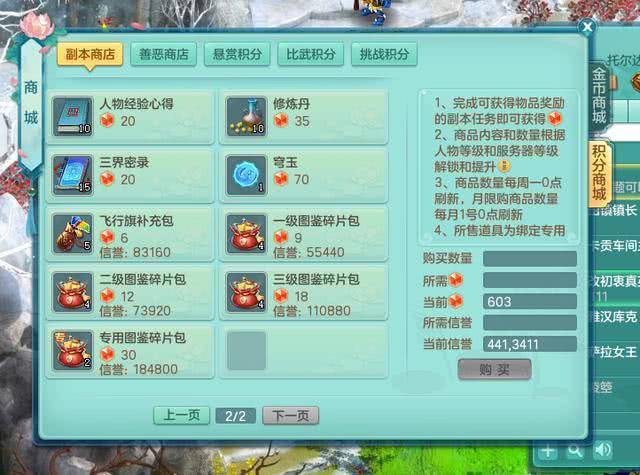
Task: Click the magnifier search icon at the bottom right
Action: [576, 451]
